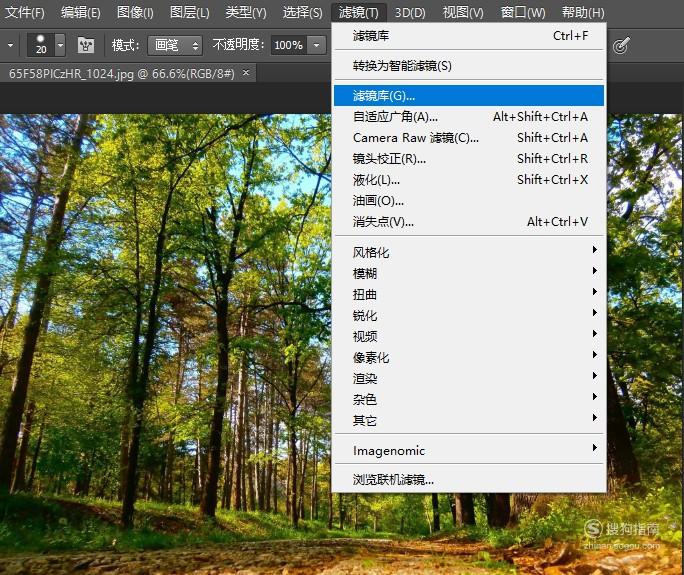Launch Camera Raw 滤镜(C)...
This screenshot has width=684, height=575.
pyautogui.click(x=469, y=137)
